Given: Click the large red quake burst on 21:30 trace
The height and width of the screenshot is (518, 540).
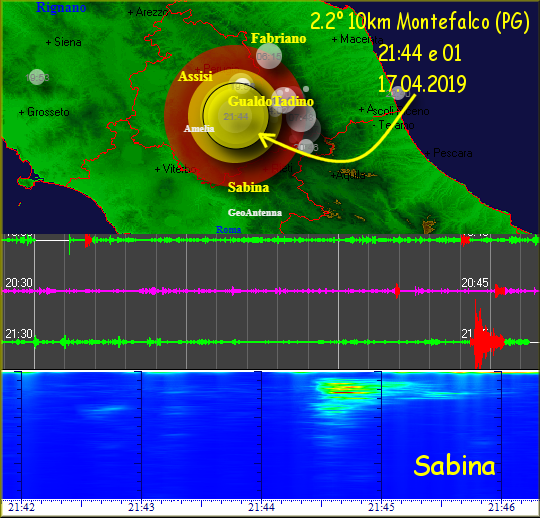Looking at the screenshot, I should (487, 334).
